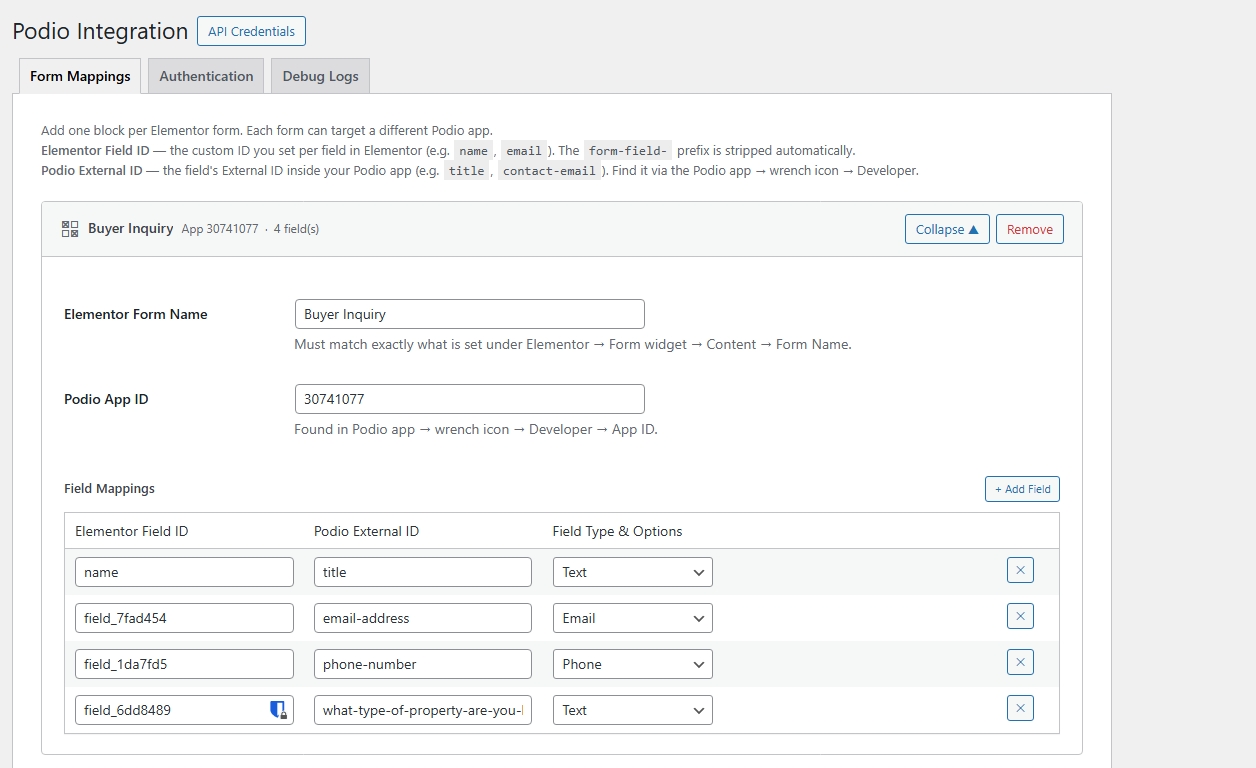The image size is (1256, 768).
Task: Click the Field Mappings section heading
Action: [109, 489]
